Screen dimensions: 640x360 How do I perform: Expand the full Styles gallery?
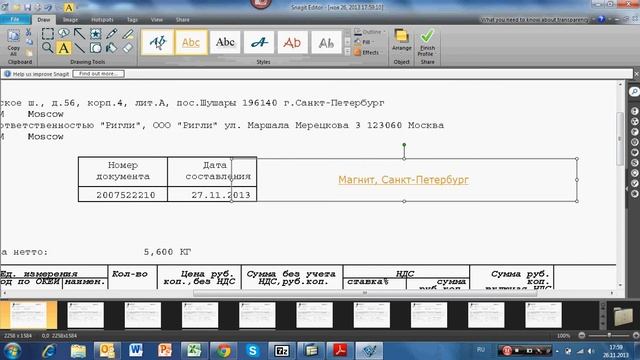(347, 52)
